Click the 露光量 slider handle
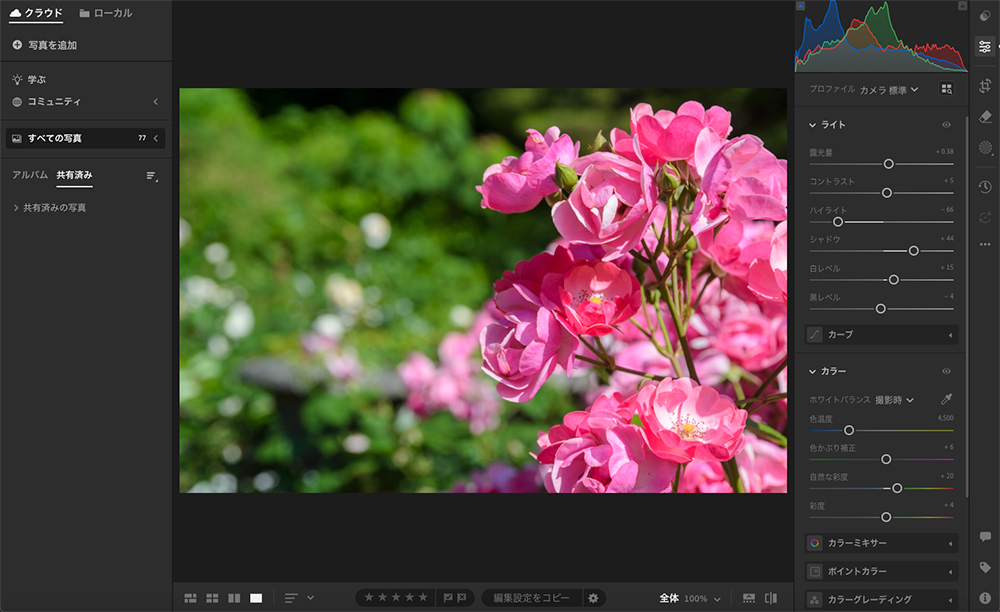The height and width of the screenshot is (612, 1000). (x=888, y=164)
